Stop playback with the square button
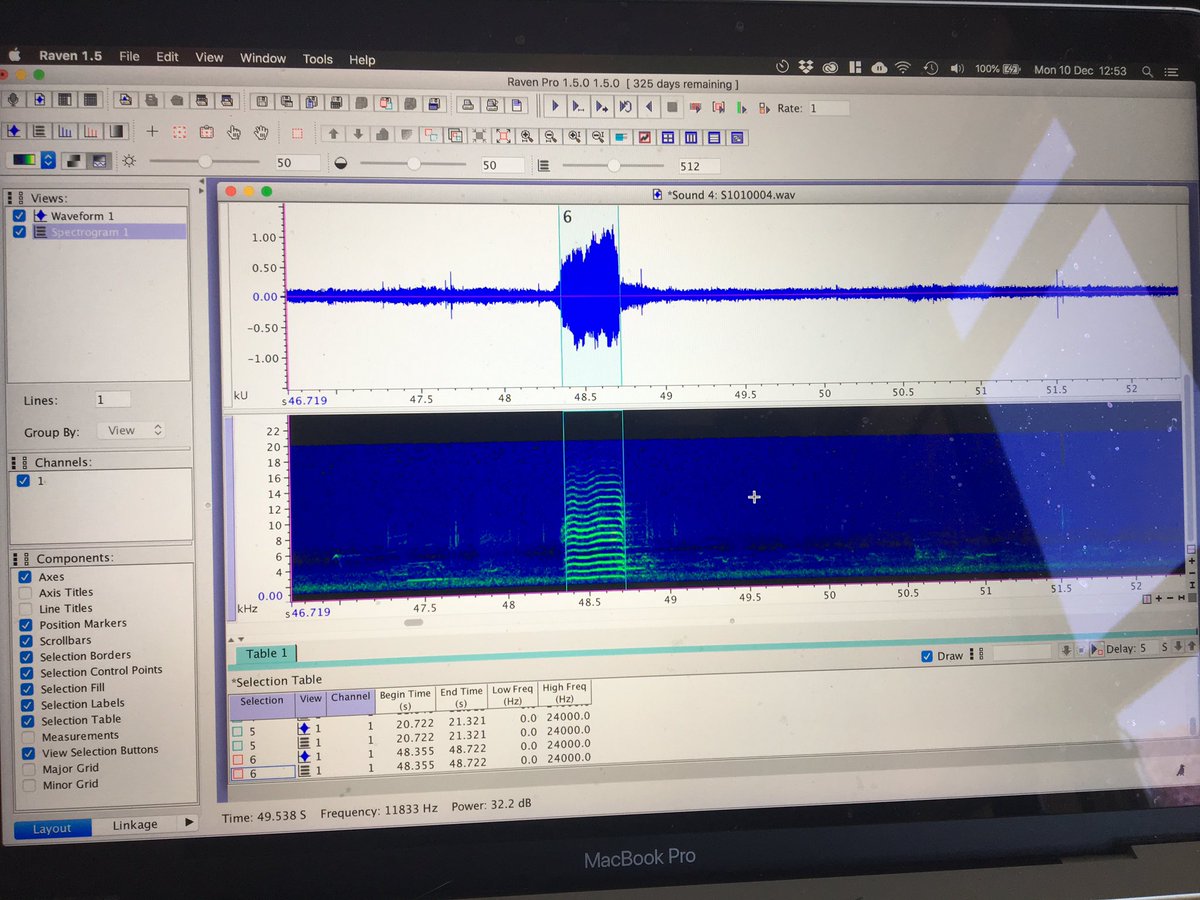 (672, 107)
